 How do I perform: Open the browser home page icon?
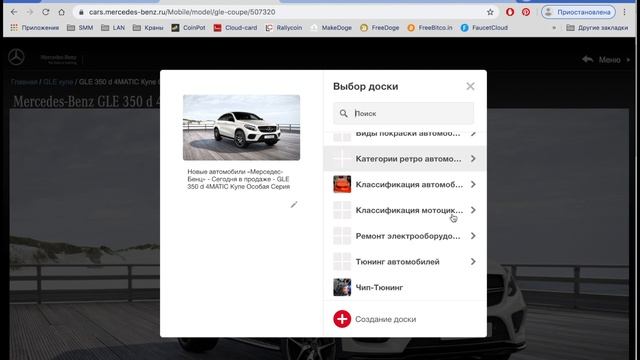[61, 12]
